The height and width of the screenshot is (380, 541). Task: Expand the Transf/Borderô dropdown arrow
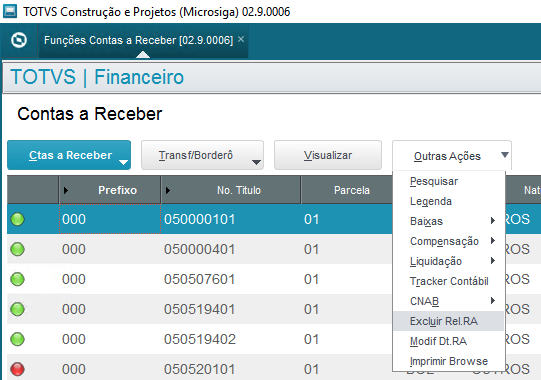tap(256, 162)
